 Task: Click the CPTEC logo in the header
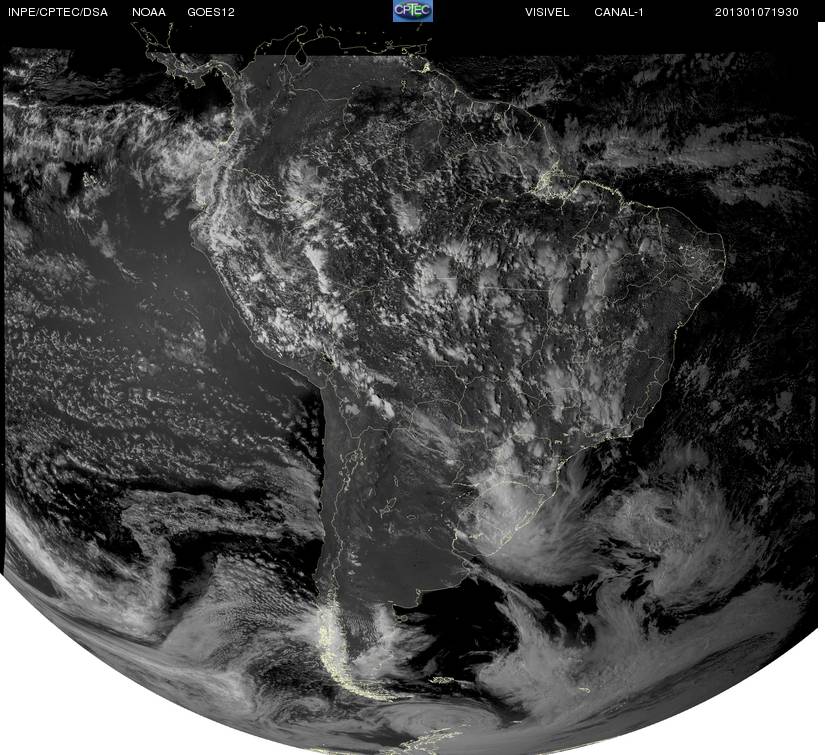(413, 11)
